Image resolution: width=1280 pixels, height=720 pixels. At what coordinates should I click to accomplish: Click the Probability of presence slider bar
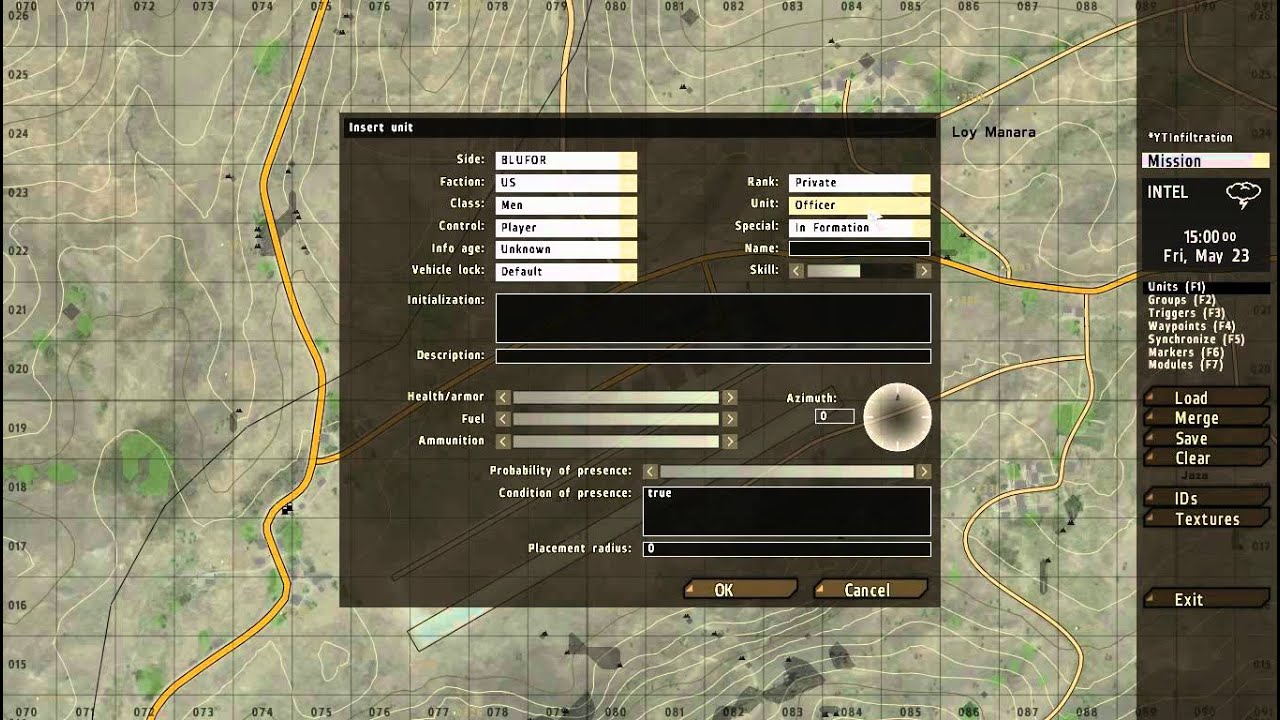(787, 471)
